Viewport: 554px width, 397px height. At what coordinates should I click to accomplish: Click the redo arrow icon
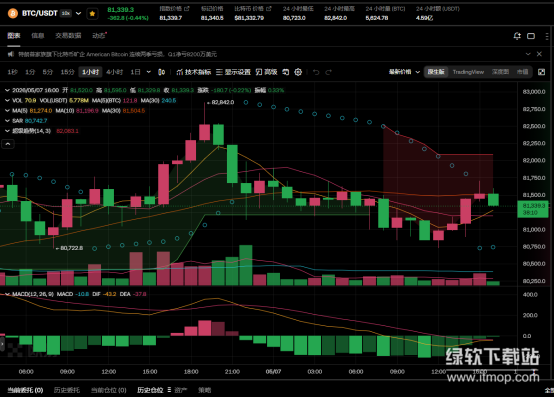pyautogui.click(x=329, y=72)
